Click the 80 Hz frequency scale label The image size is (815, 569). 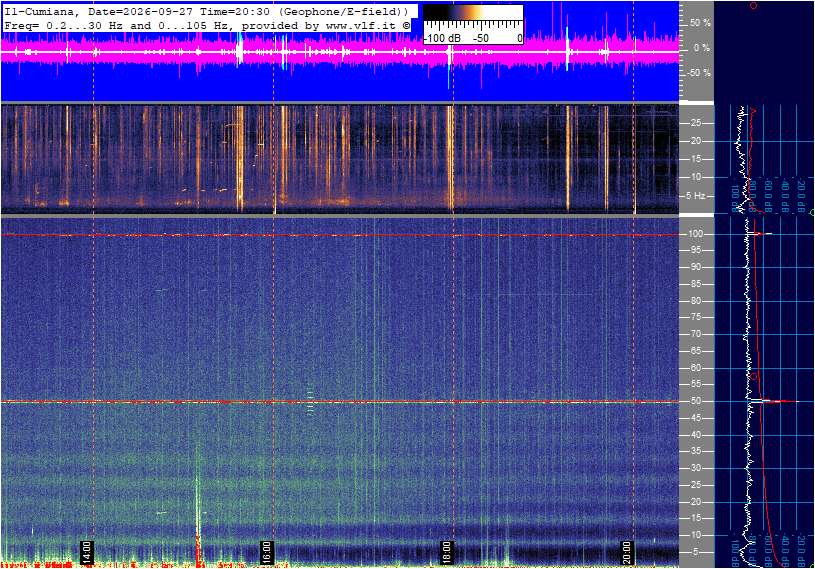pos(695,301)
